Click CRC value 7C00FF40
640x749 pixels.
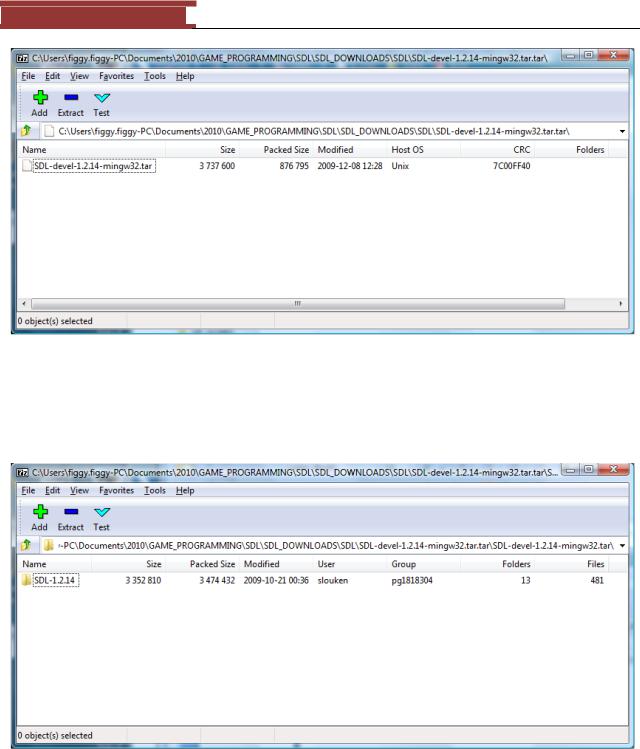[512, 166]
